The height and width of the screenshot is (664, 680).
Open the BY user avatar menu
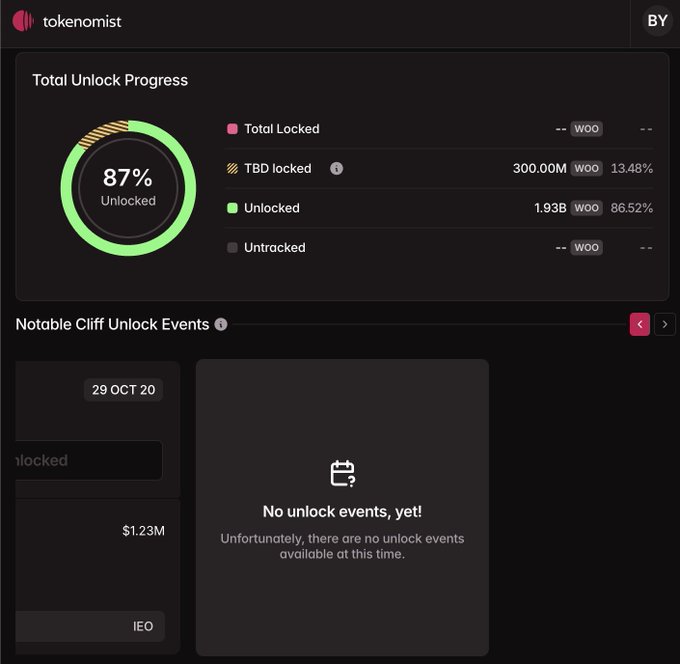tap(657, 21)
